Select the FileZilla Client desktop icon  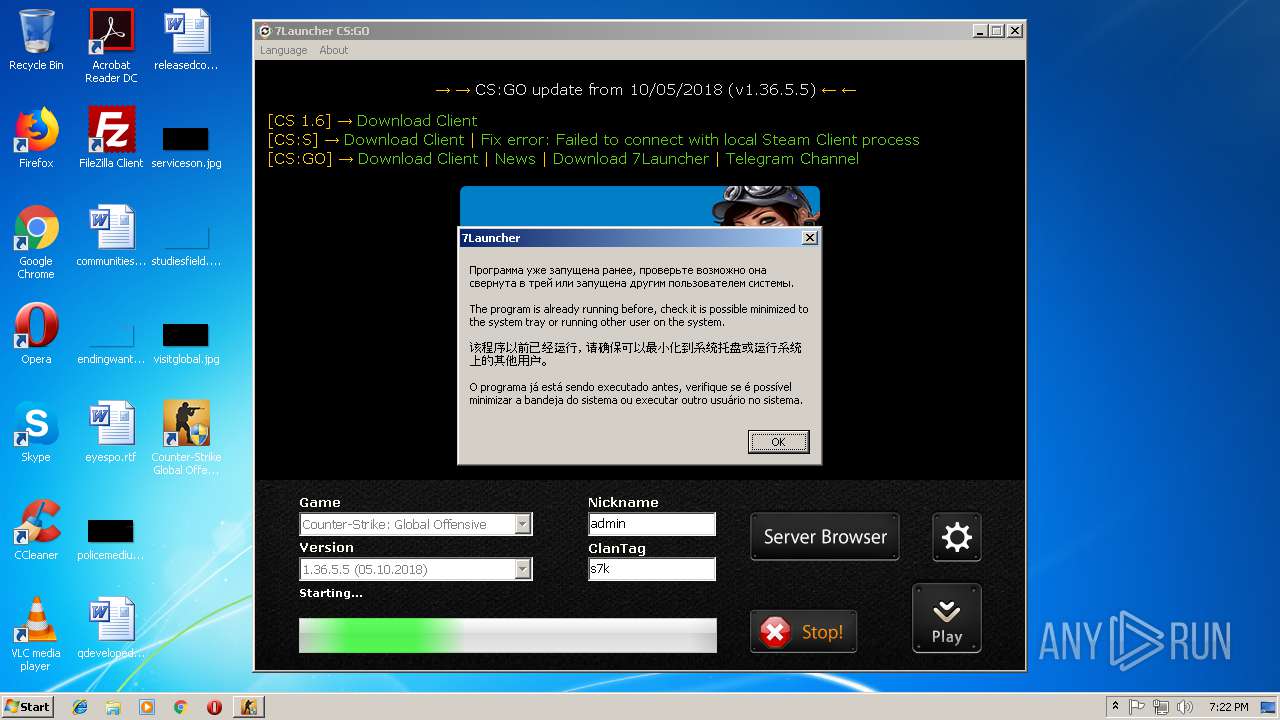tap(111, 138)
